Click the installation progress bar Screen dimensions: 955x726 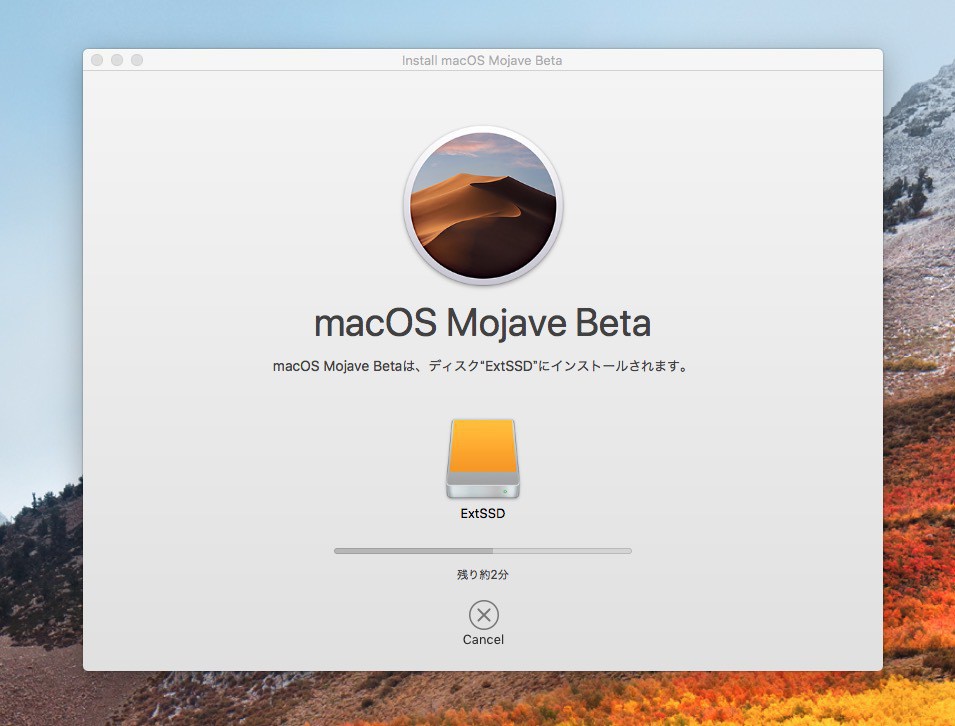pos(483,551)
